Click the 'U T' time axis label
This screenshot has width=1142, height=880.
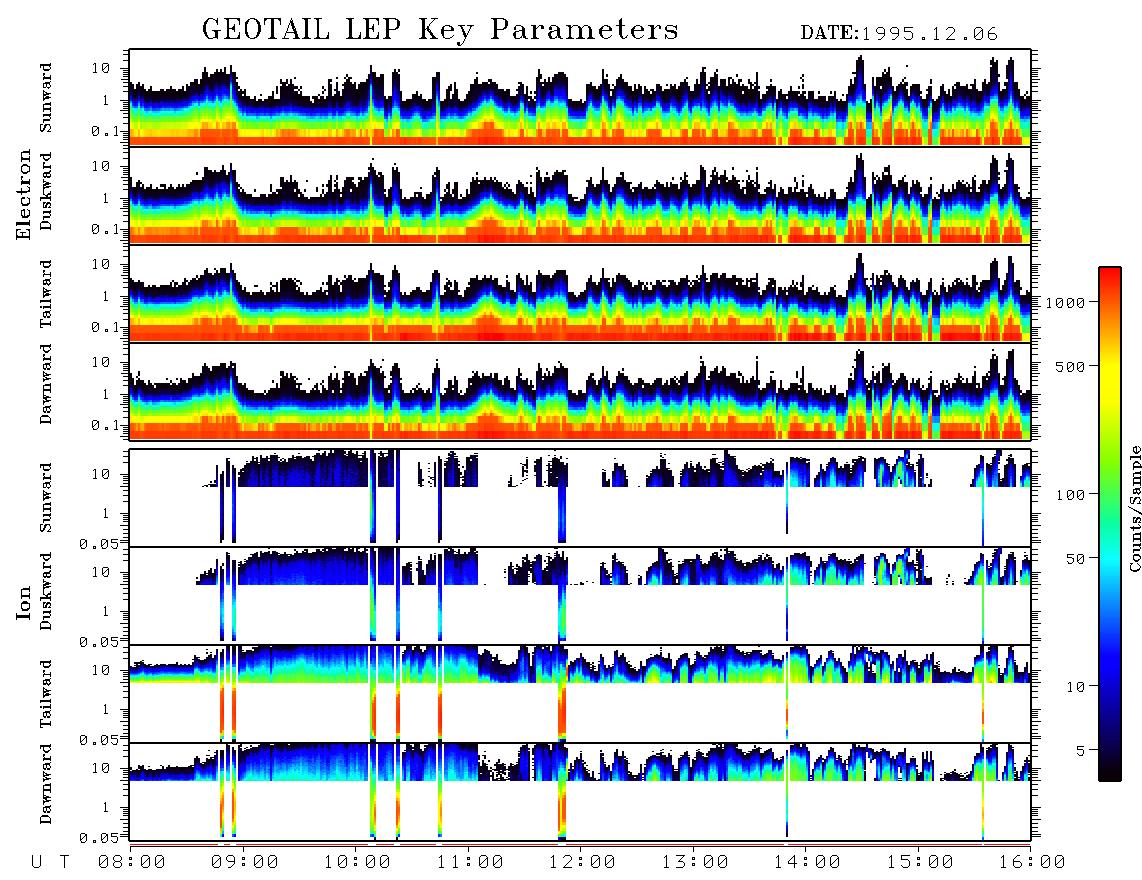point(50,863)
